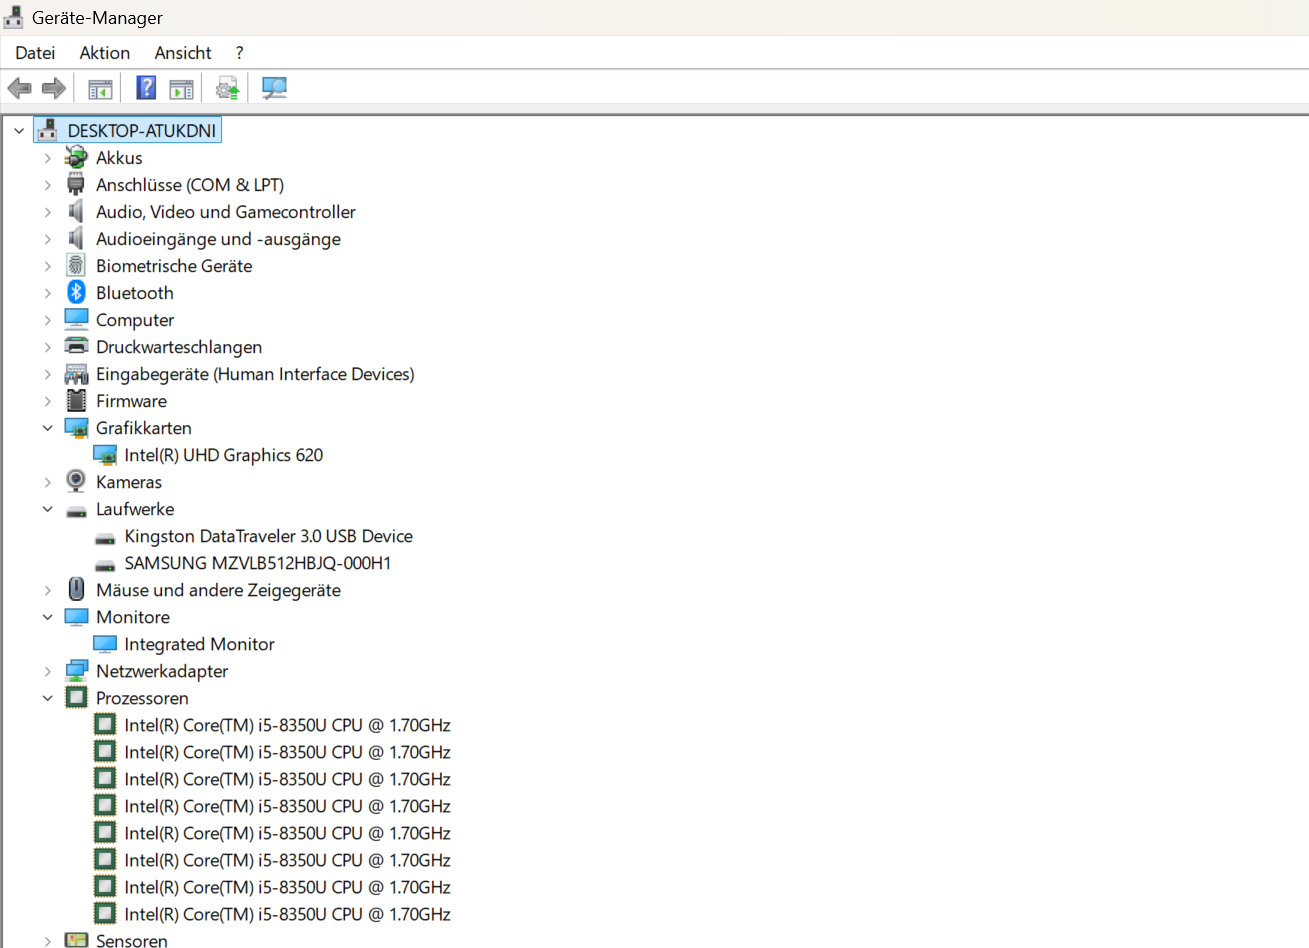Expand the Computer category
The width and height of the screenshot is (1309, 948).
[x=47, y=319]
